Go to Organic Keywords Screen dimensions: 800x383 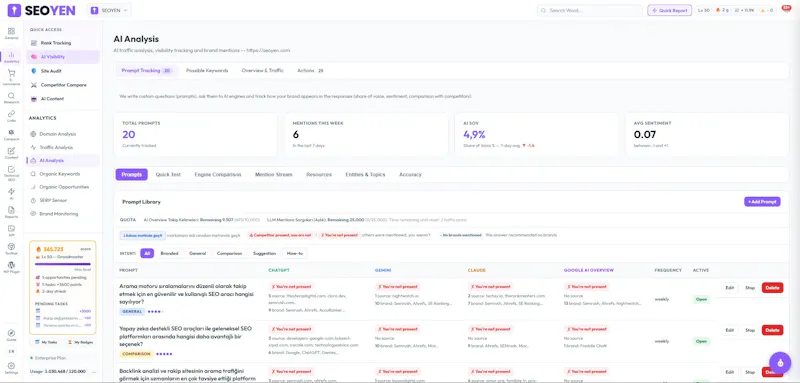(x=63, y=173)
